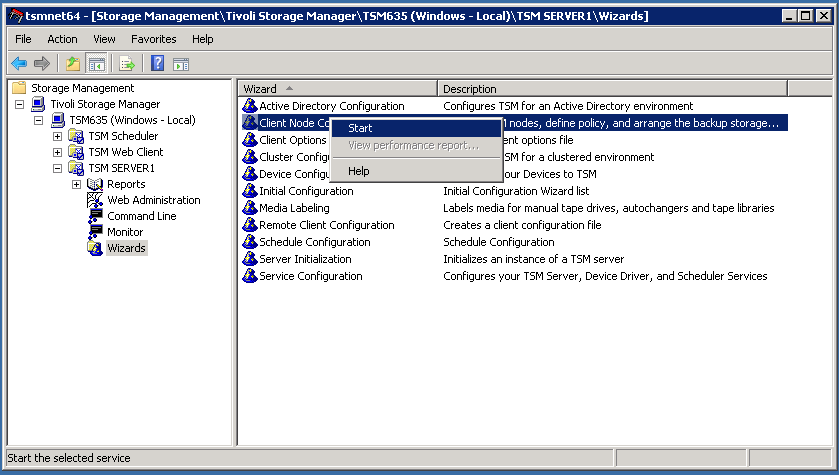Image resolution: width=839 pixels, height=475 pixels.
Task: Click the Media Labeling wizard icon
Action: tap(249, 208)
